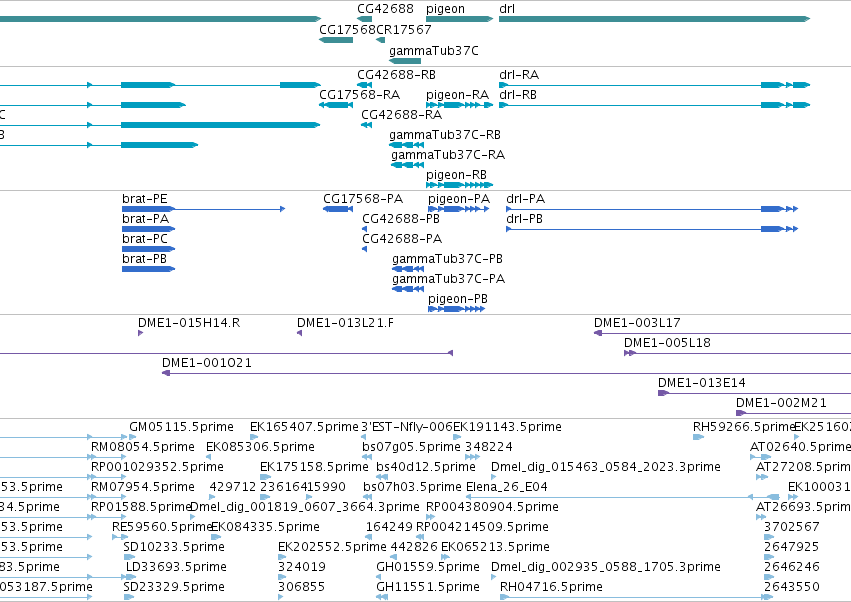Screen dimensions: 851x602
Task: Select the CG42688 gene label
Action: (385, 9)
